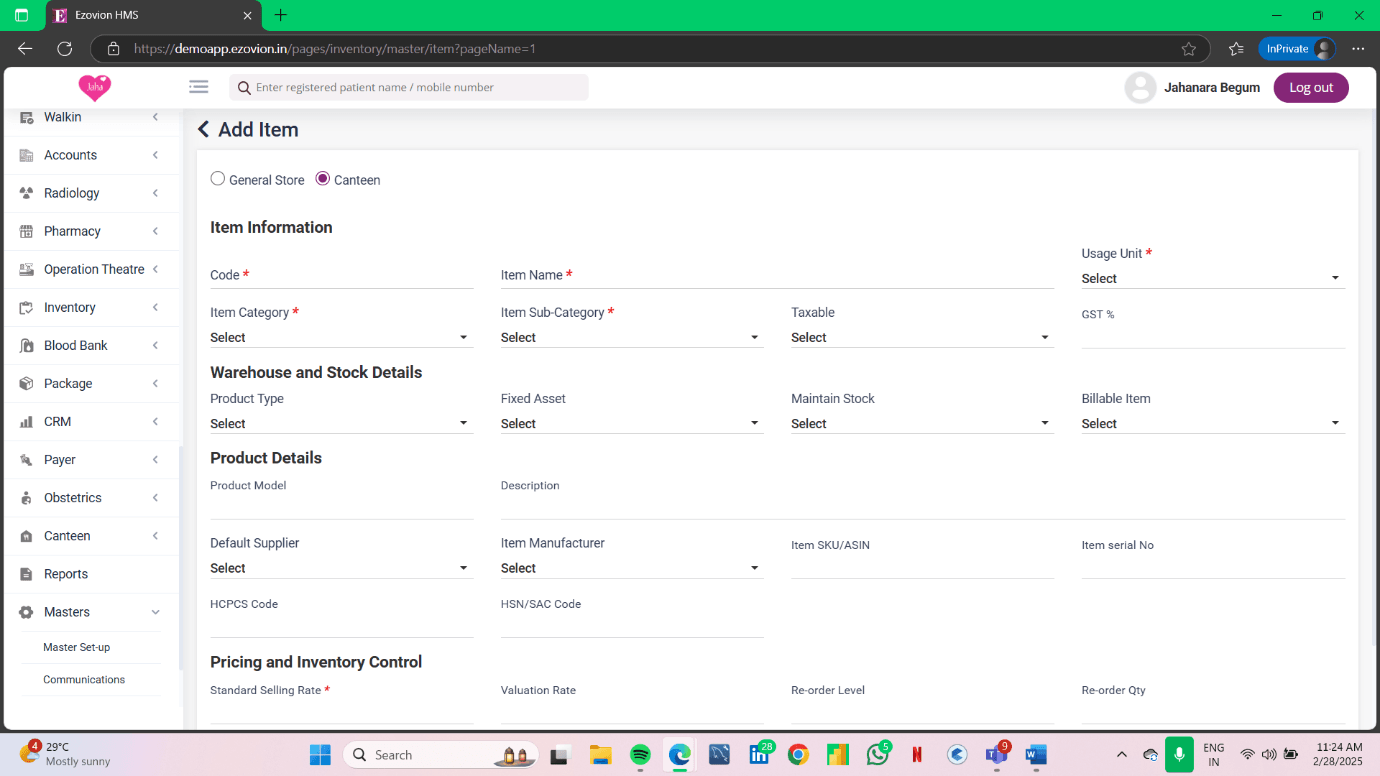Select the General Store radio button
Viewport: 1380px width, 776px height.
click(x=218, y=179)
